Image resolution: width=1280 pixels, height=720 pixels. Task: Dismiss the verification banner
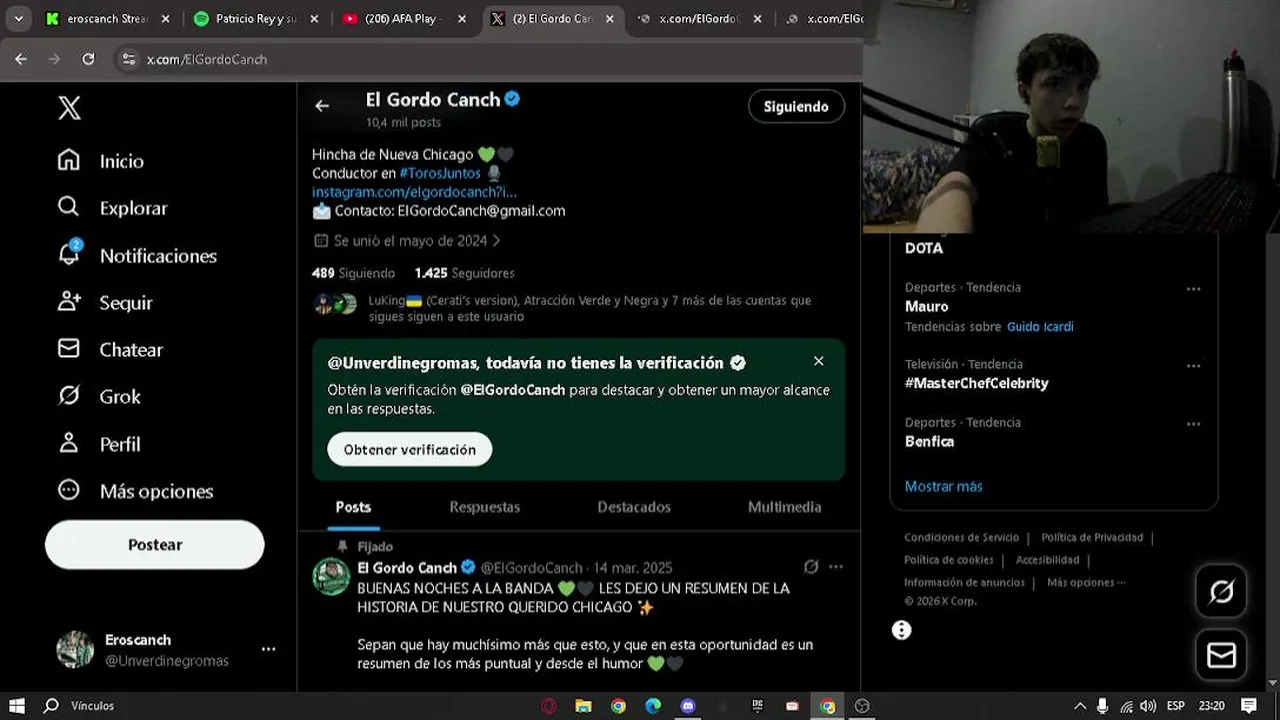(819, 361)
